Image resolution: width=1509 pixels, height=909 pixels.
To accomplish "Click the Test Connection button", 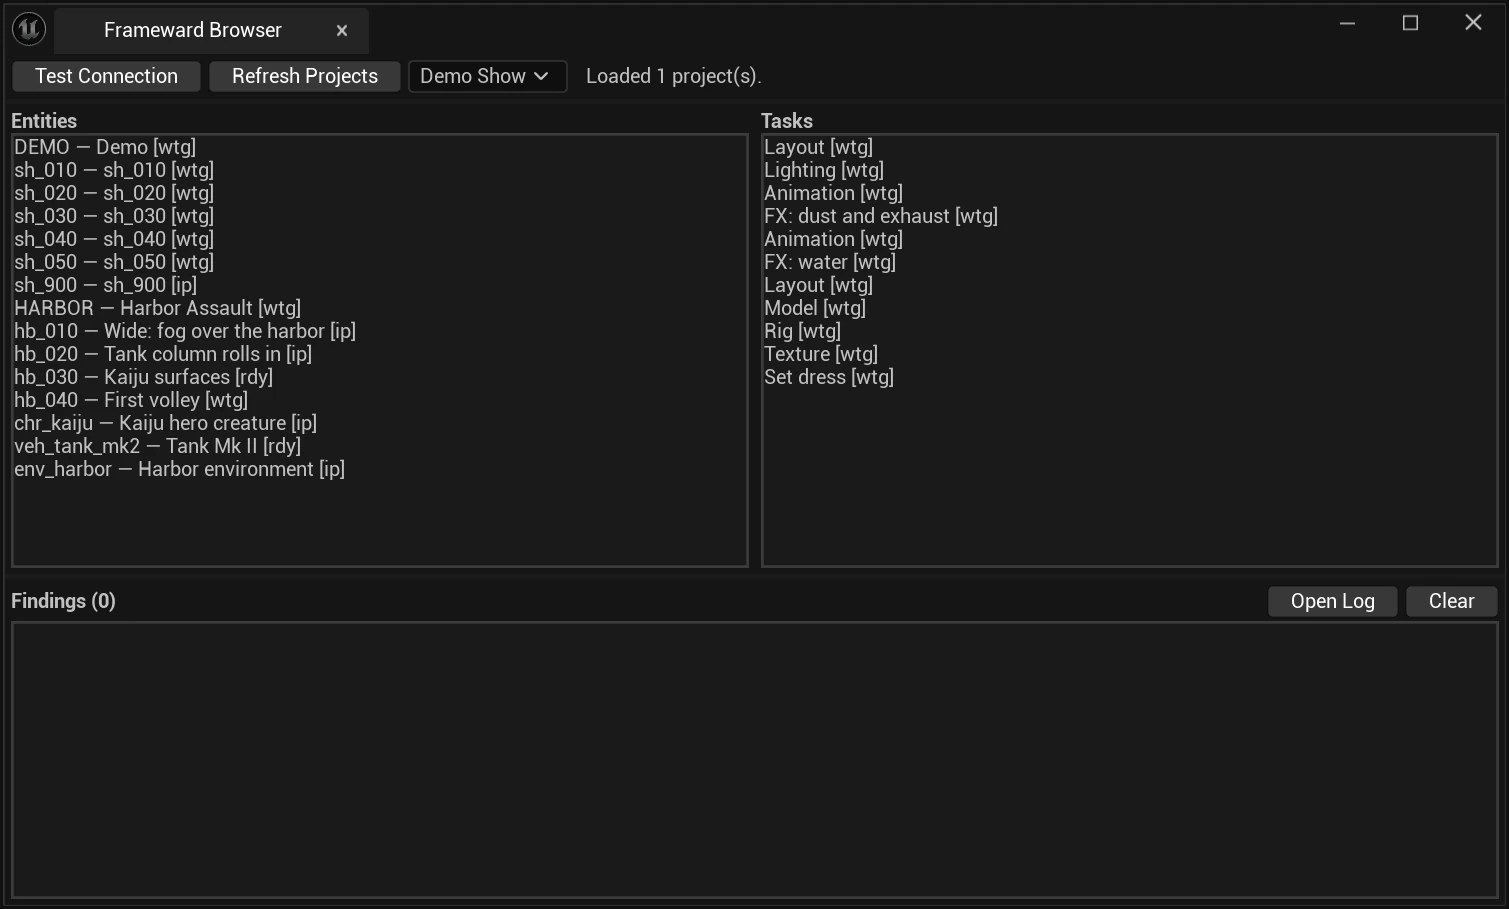I will click(x=106, y=76).
